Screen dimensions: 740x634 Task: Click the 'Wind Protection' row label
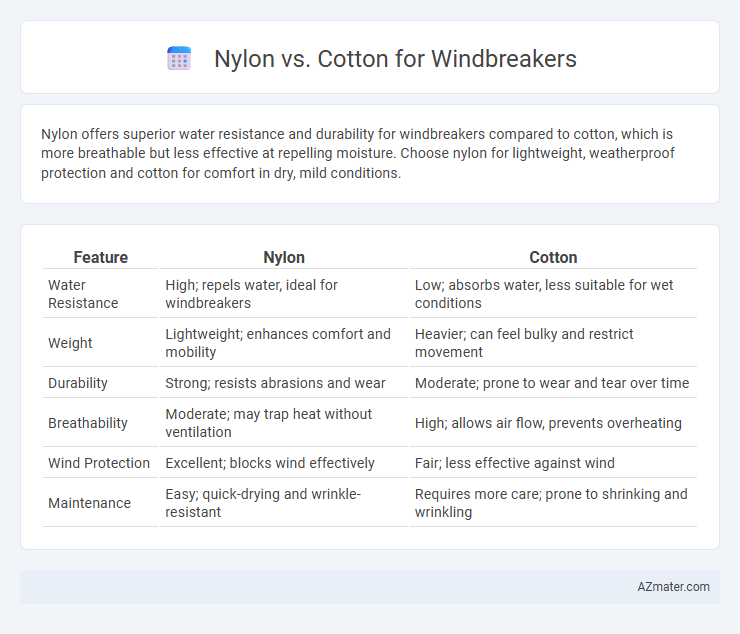(x=101, y=463)
